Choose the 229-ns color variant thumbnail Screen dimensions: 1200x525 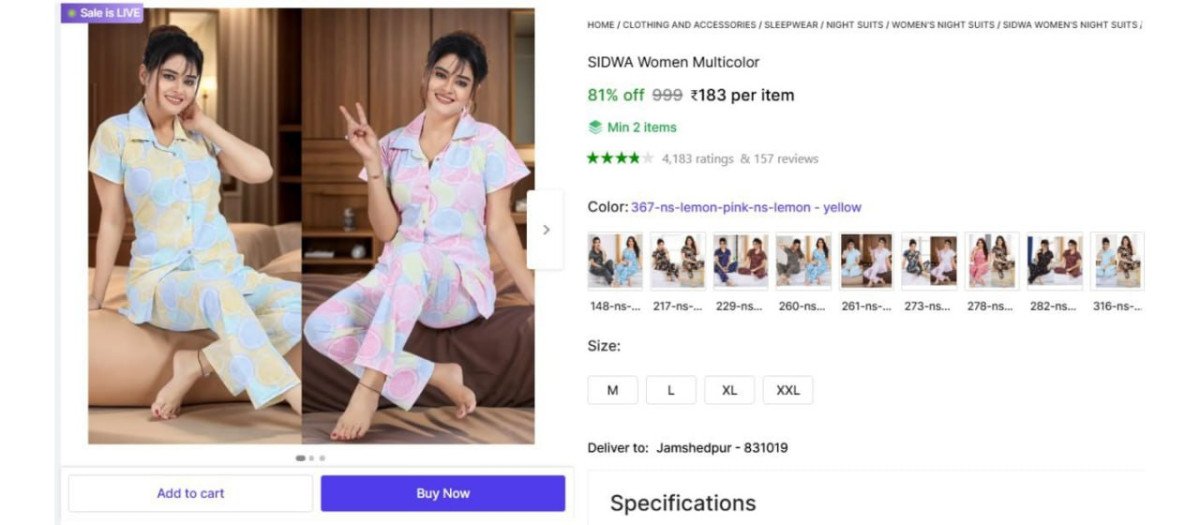[740, 261]
